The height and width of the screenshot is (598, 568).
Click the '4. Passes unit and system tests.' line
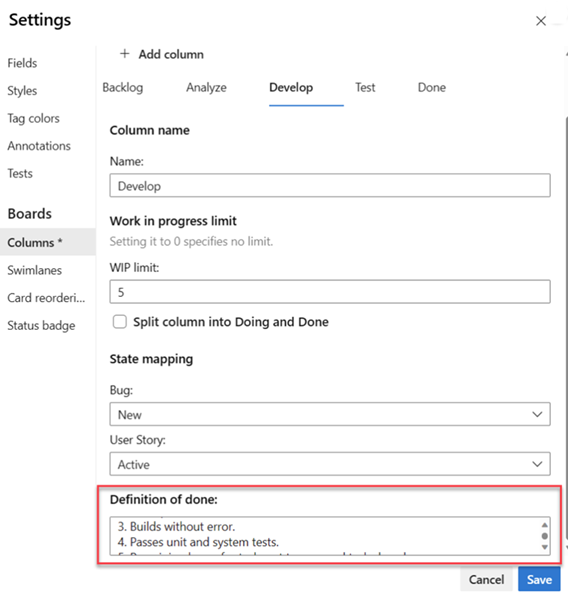pos(198,542)
